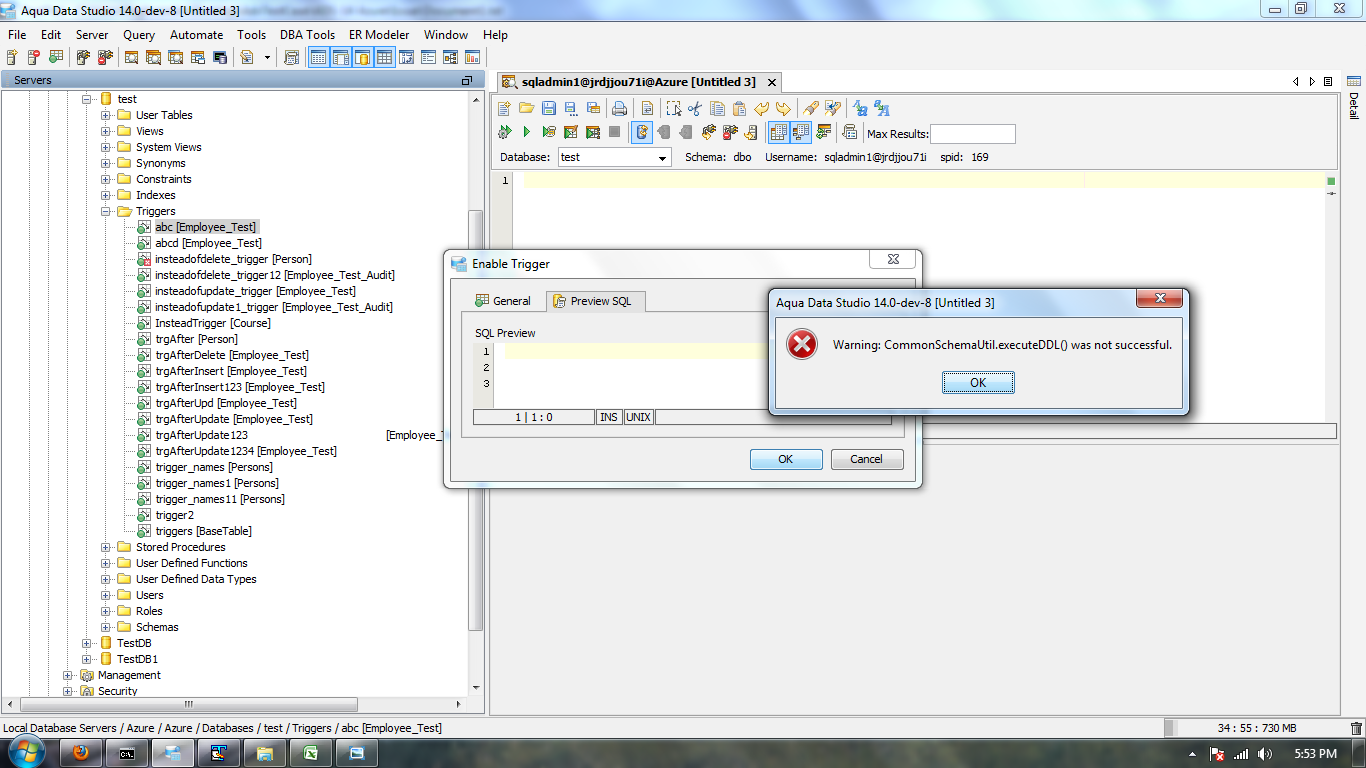Open the Automate menu
1366x768 pixels.
tap(196, 34)
